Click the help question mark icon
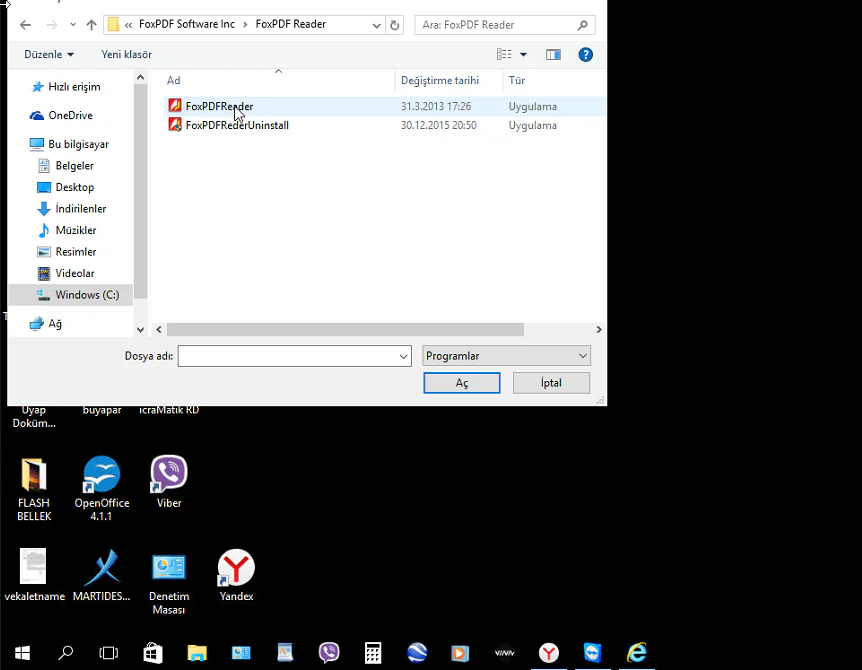Viewport: 862px width, 670px height. (586, 55)
